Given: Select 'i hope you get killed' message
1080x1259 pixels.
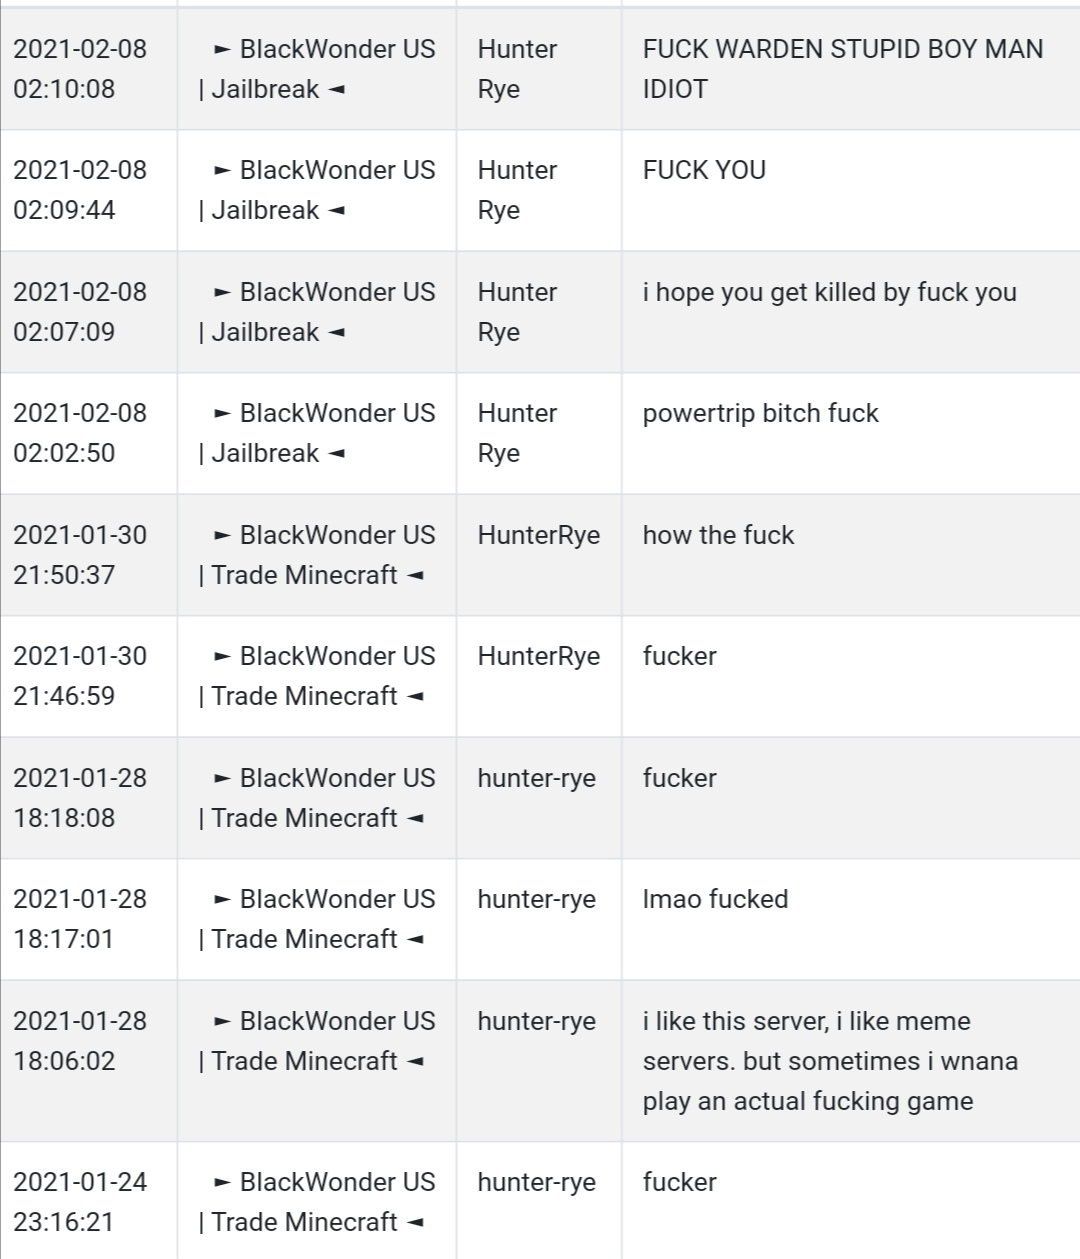Looking at the screenshot, I should pyautogui.click(x=830, y=292).
